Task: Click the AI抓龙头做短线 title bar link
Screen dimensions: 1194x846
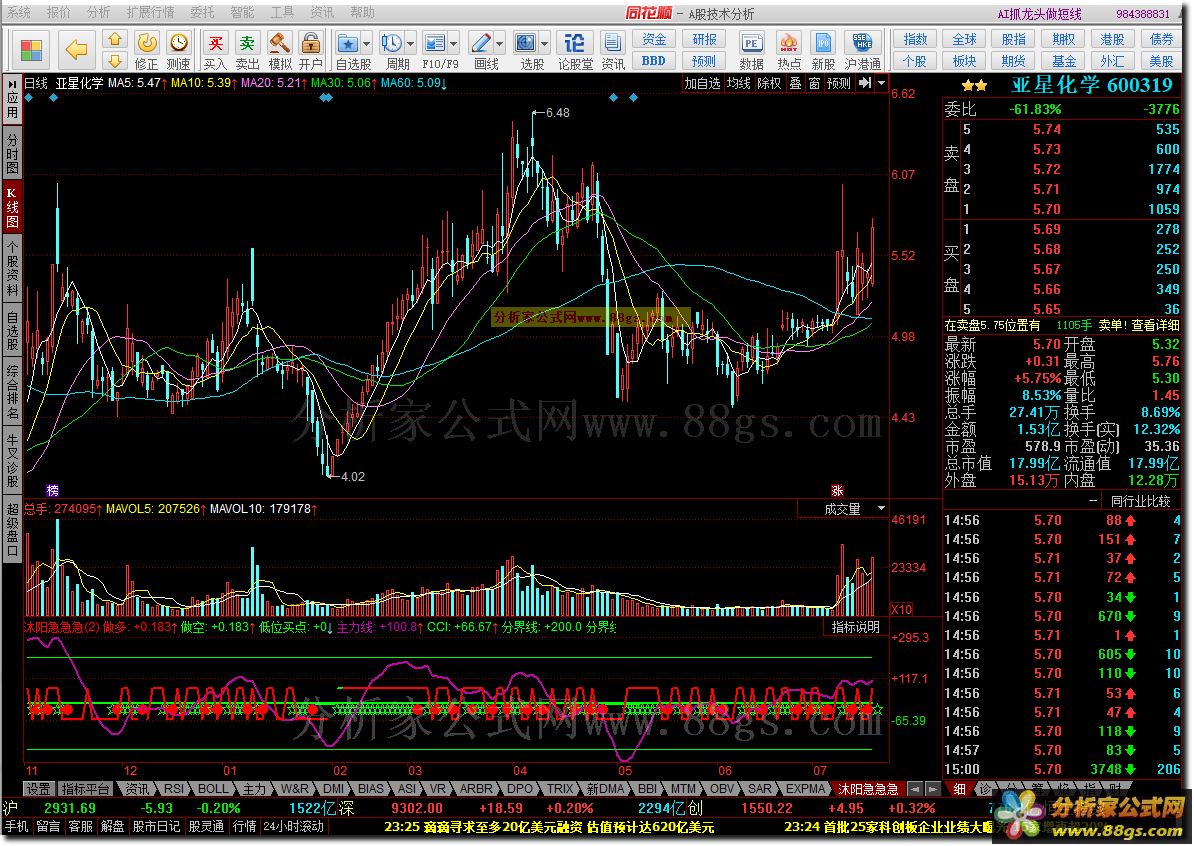Action: click(x=1039, y=14)
